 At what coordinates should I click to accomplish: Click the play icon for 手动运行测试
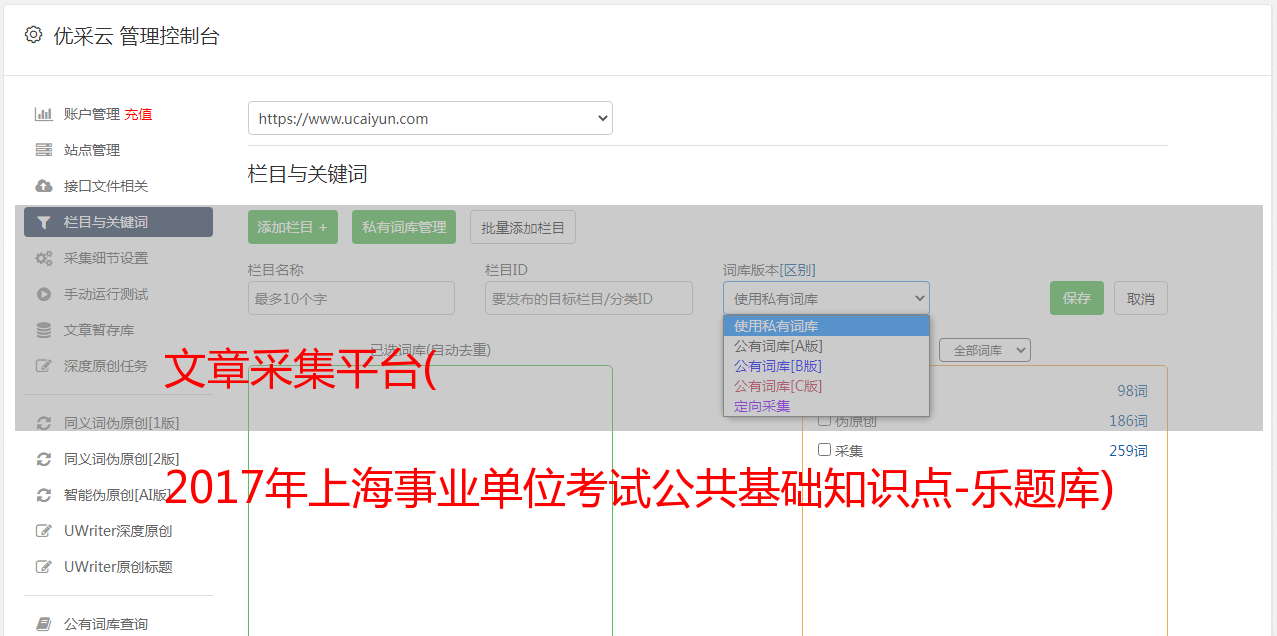point(44,294)
